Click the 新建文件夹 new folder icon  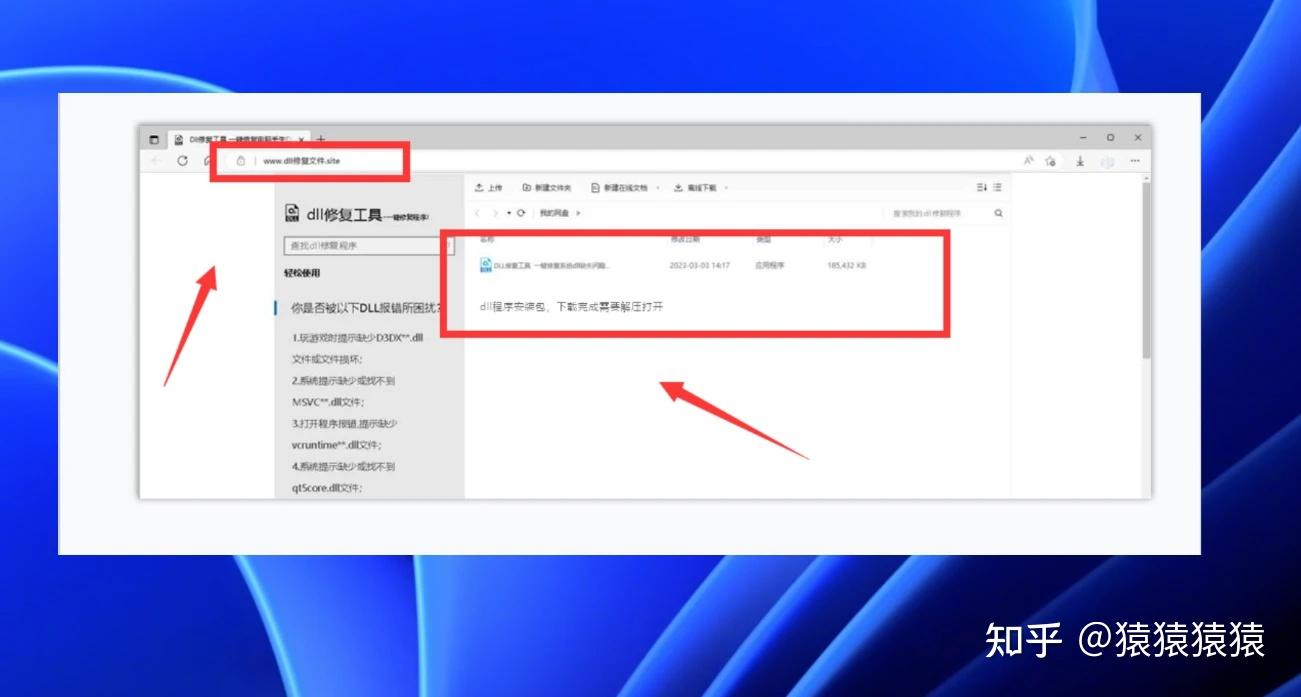(525, 186)
